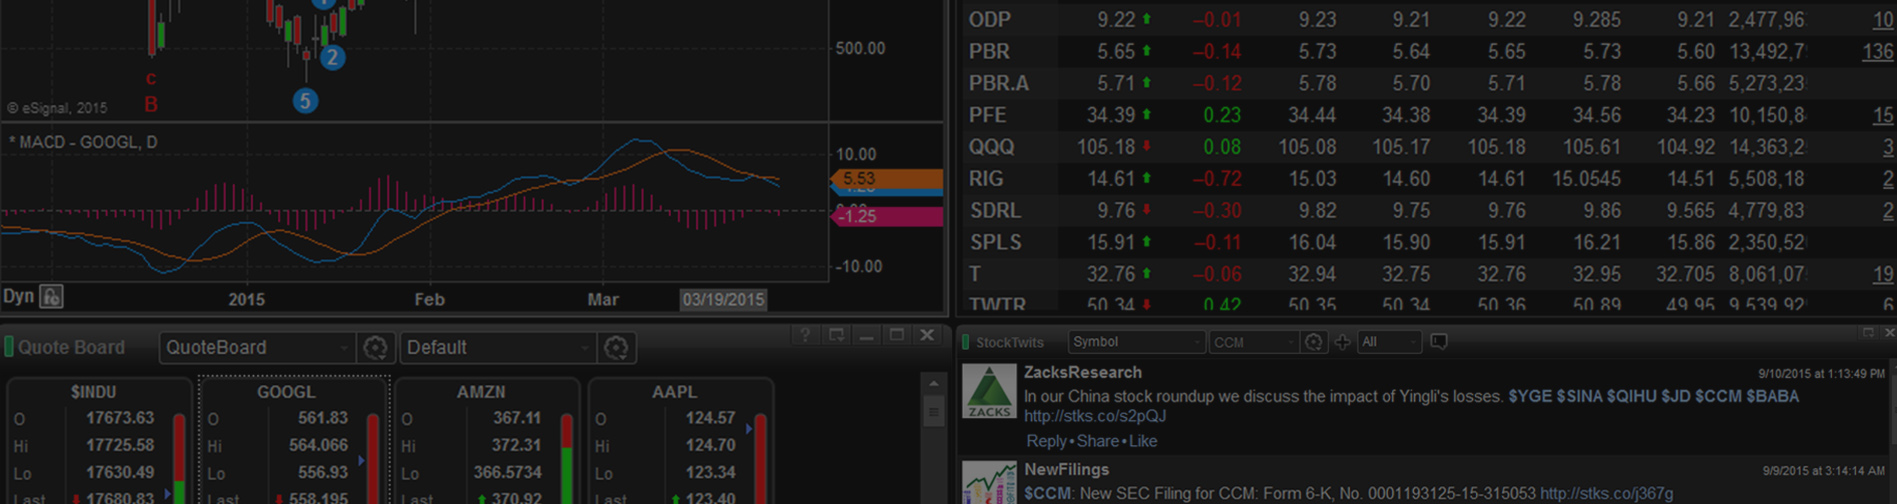
Task: Open StockTwits symbol settings gear
Action: pyautogui.click(x=1314, y=342)
